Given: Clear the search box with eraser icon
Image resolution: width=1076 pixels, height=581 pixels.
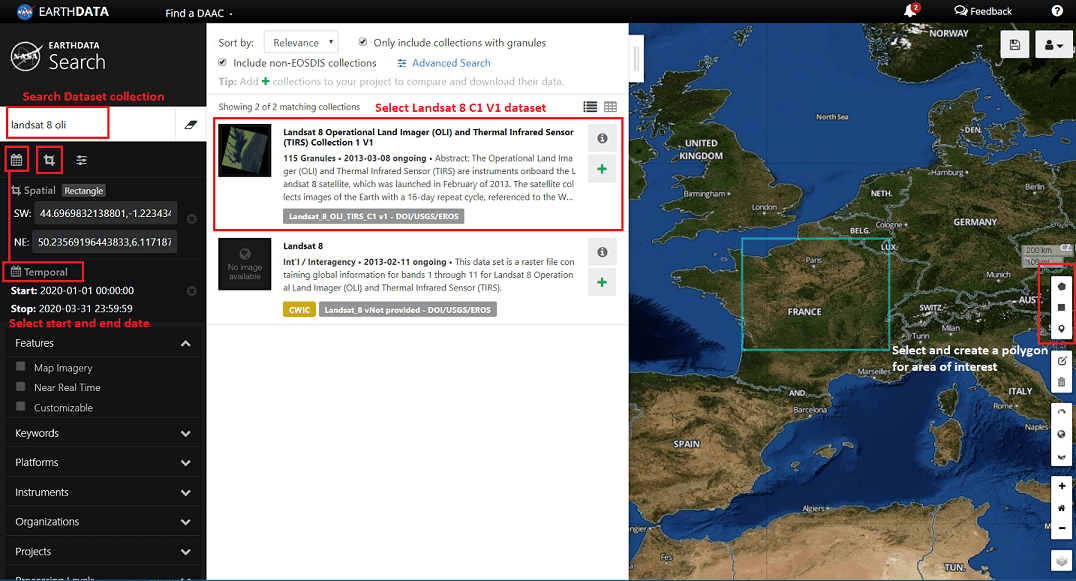Looking at the screenshot, I should pos(191,124).
